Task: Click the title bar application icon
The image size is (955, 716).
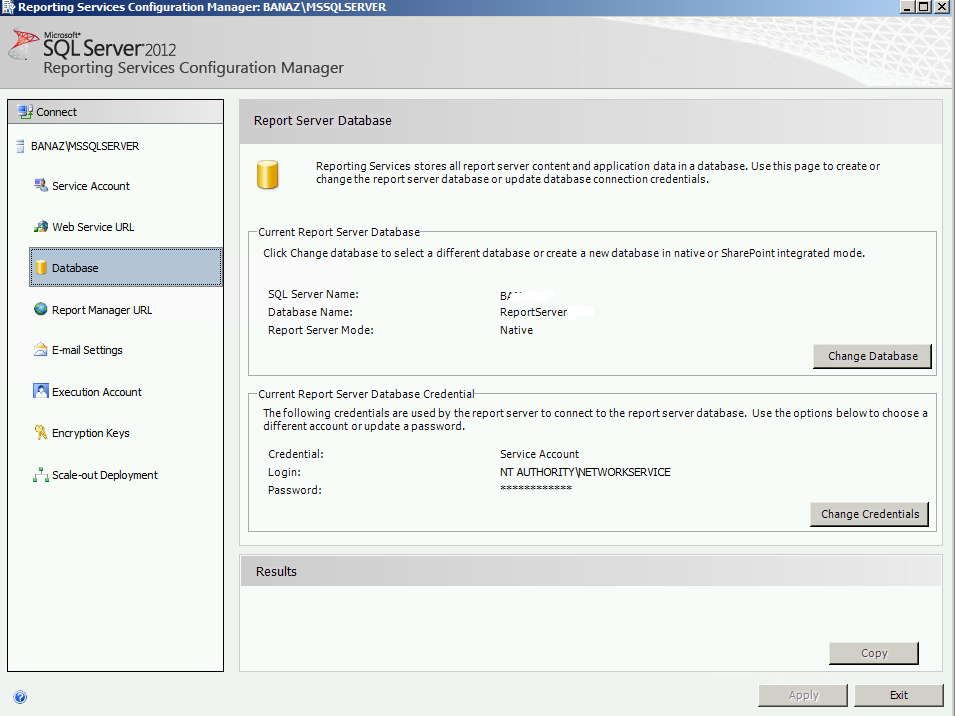Action: pyautogui.click(x=8, y=7)
